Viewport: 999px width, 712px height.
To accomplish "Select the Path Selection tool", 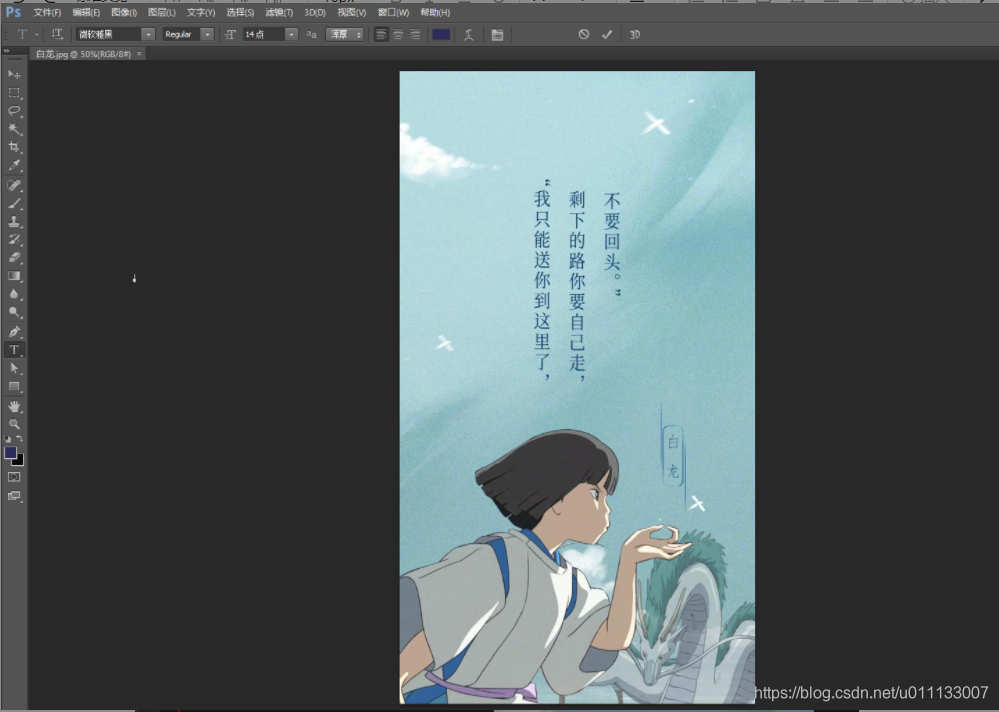I will pos(14,368).
